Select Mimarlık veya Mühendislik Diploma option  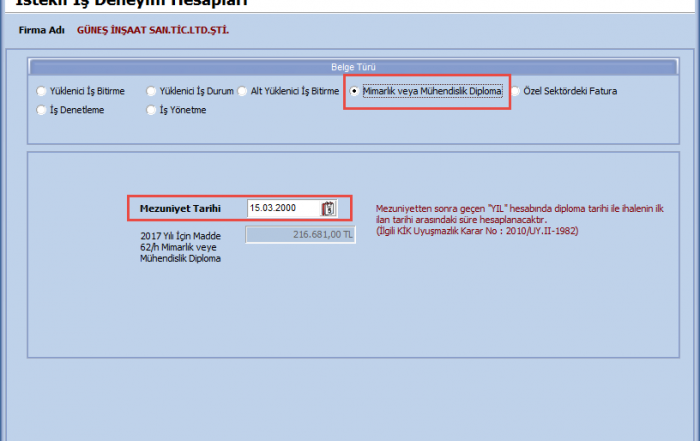point(355,91)
